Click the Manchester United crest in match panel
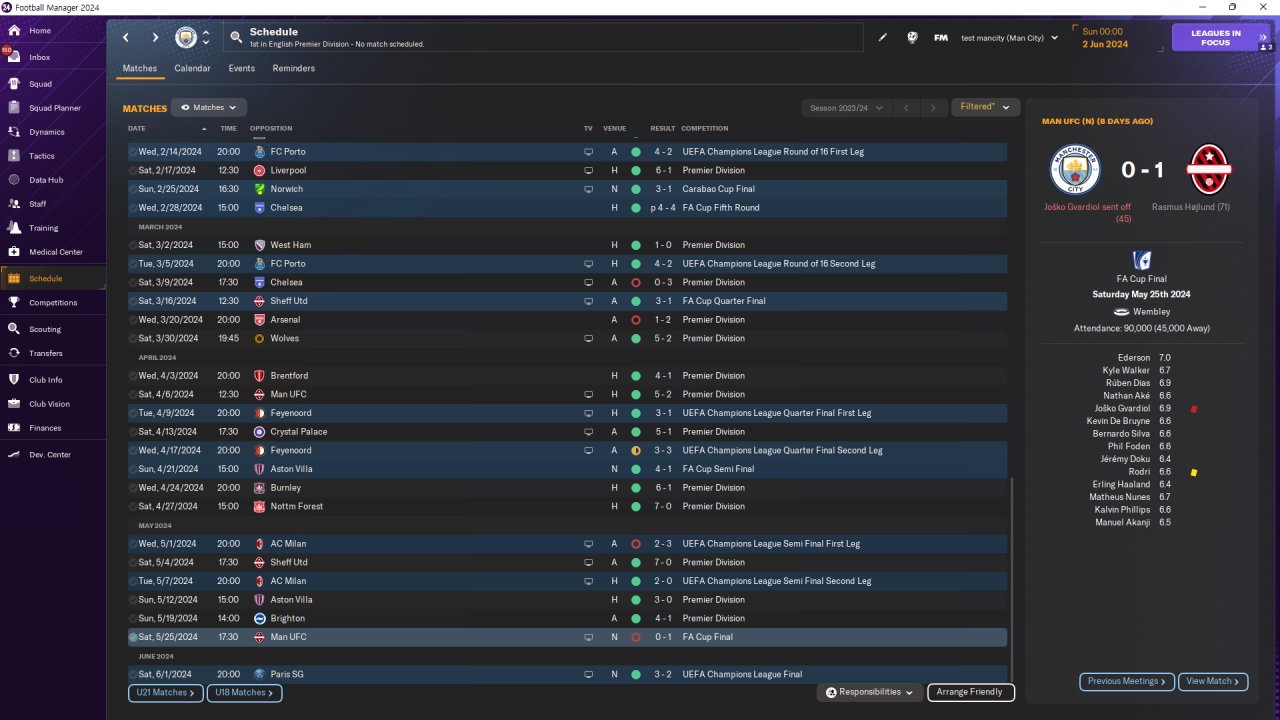The height and width of the screenshot is (720, 1280). pyautogui.click(x=1208, y=170)
